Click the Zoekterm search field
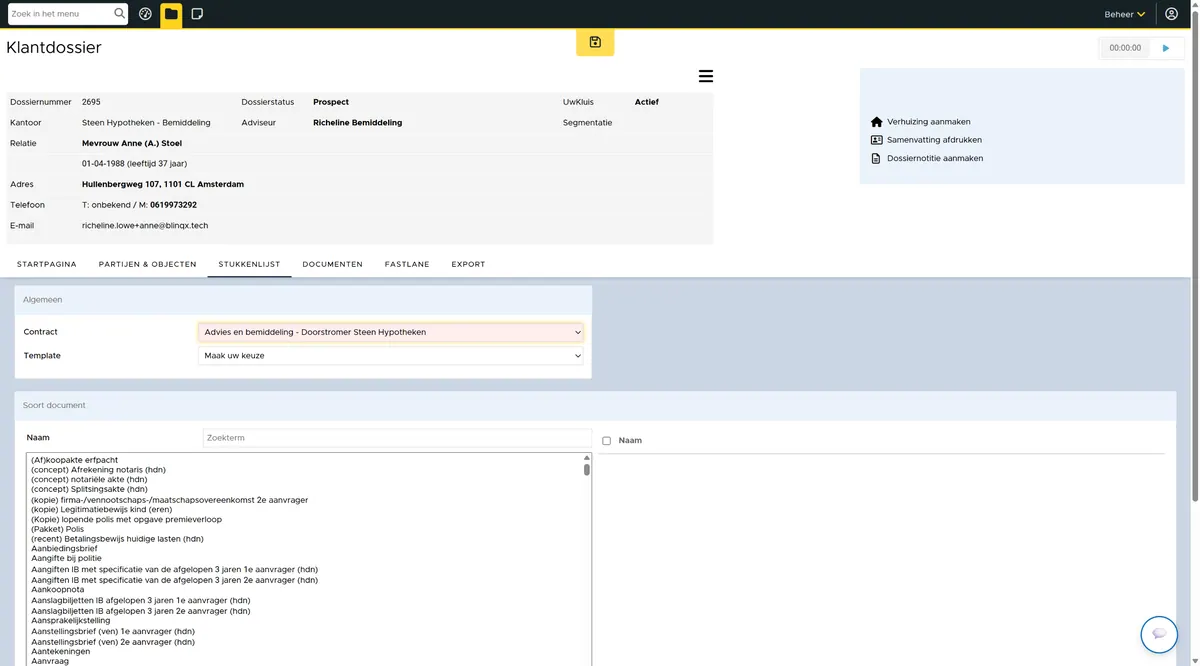The height and width of the screenshot is (666, 1200). click(x=397, y=438)
